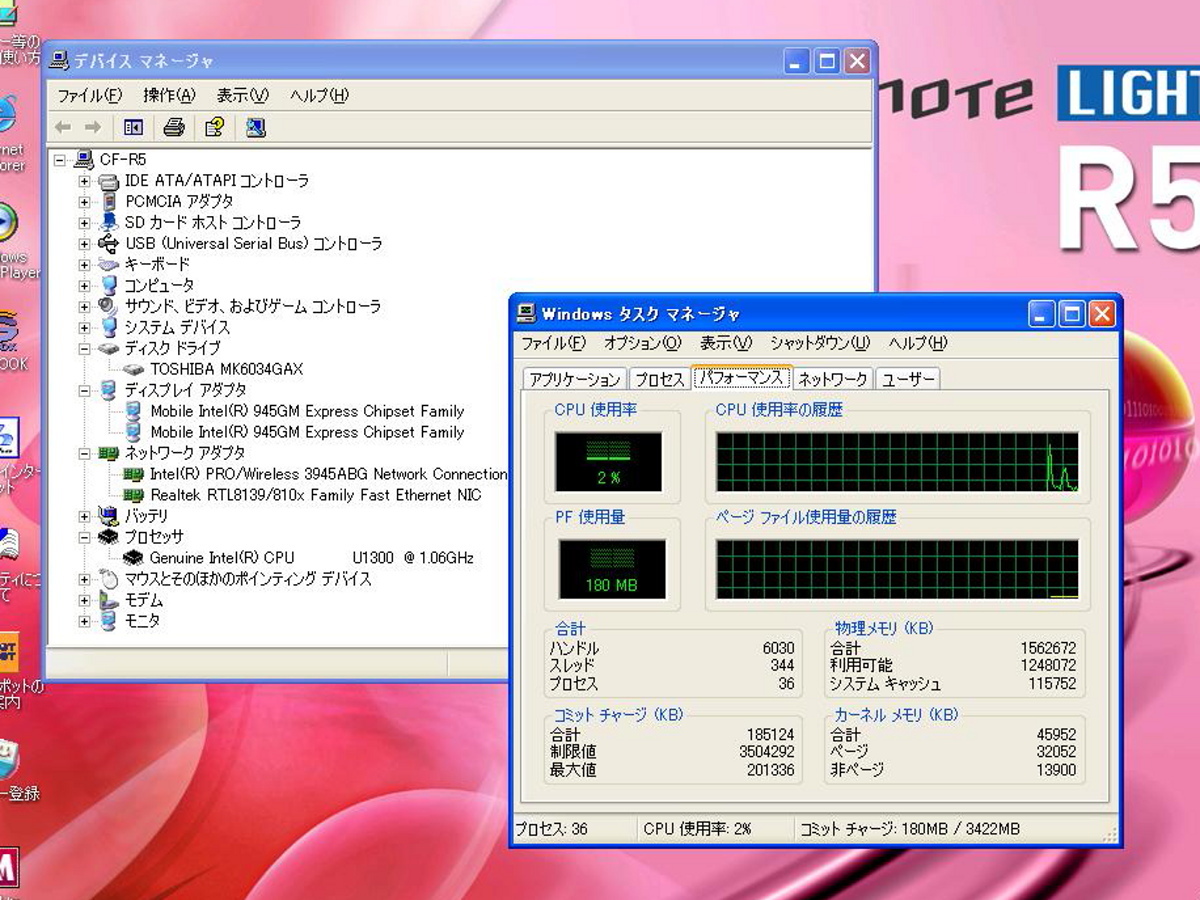Expand the PCMCIA アダプタ node

pos(84,202)
